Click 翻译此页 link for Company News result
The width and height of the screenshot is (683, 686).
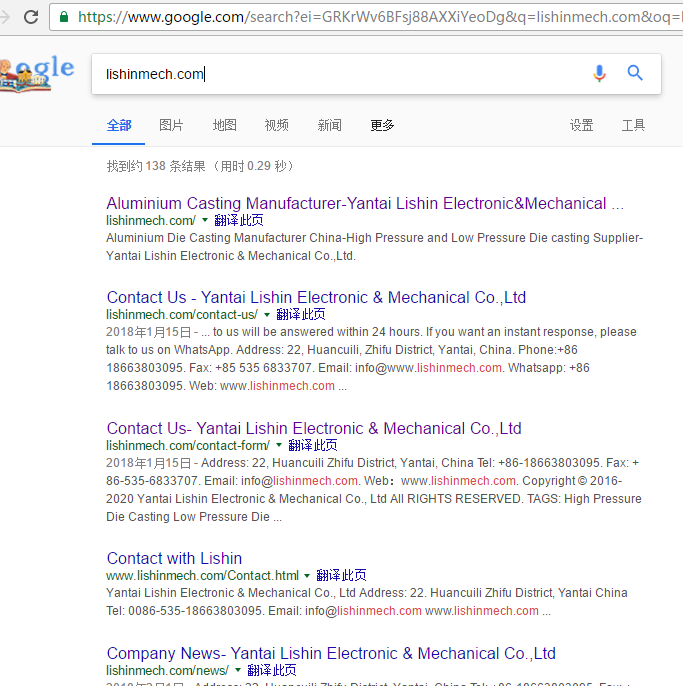click(272, 670)
